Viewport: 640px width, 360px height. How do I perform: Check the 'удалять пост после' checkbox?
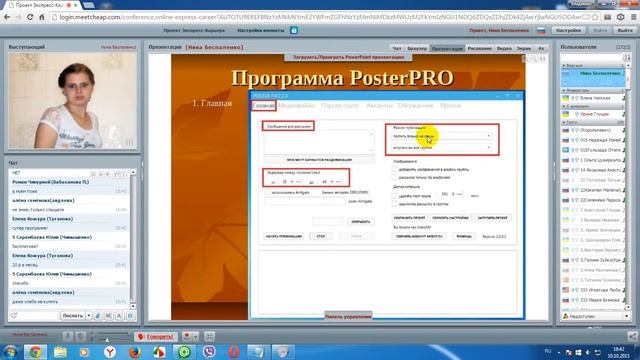[x=394, y=196]
